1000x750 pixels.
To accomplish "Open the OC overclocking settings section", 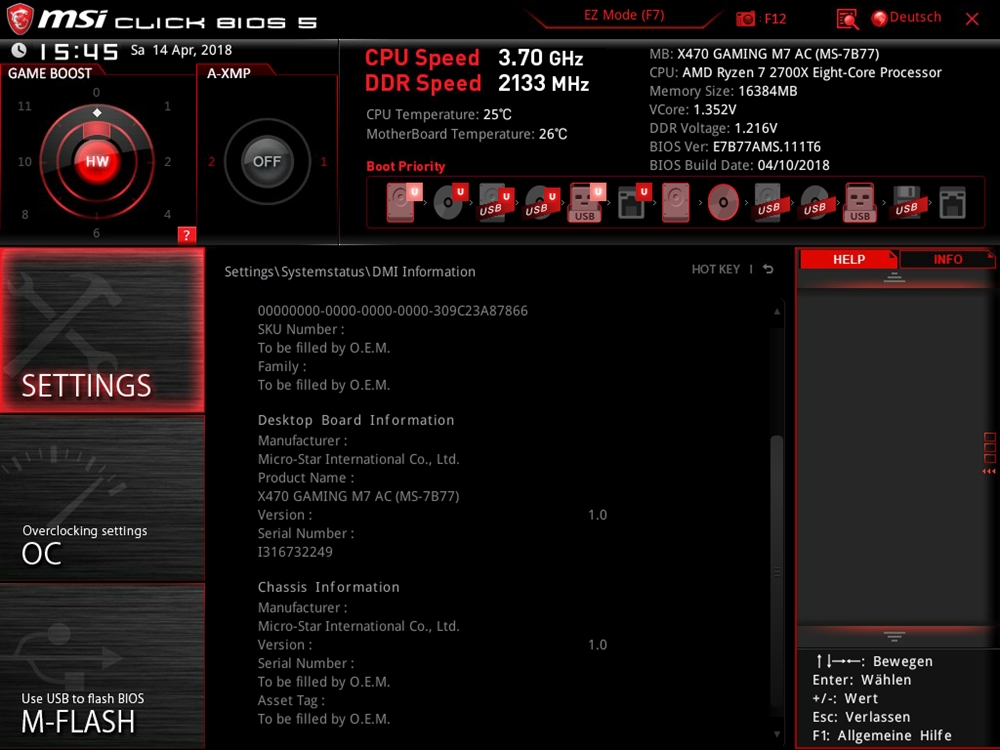I will coord(102,499).
